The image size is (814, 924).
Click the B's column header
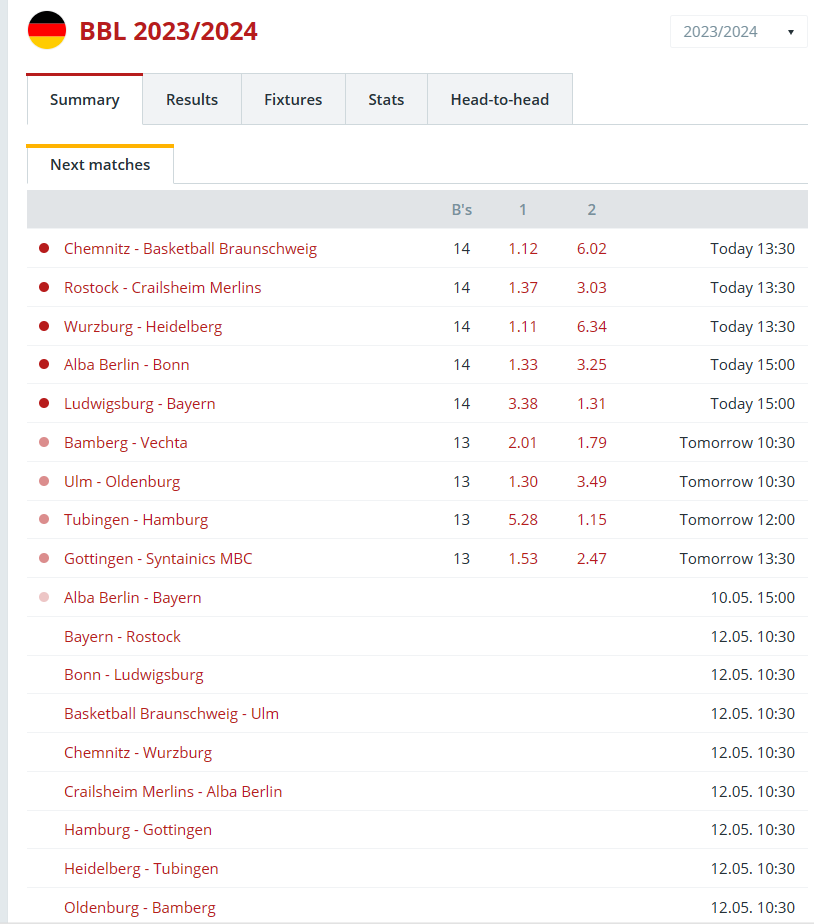coord(462,210)
